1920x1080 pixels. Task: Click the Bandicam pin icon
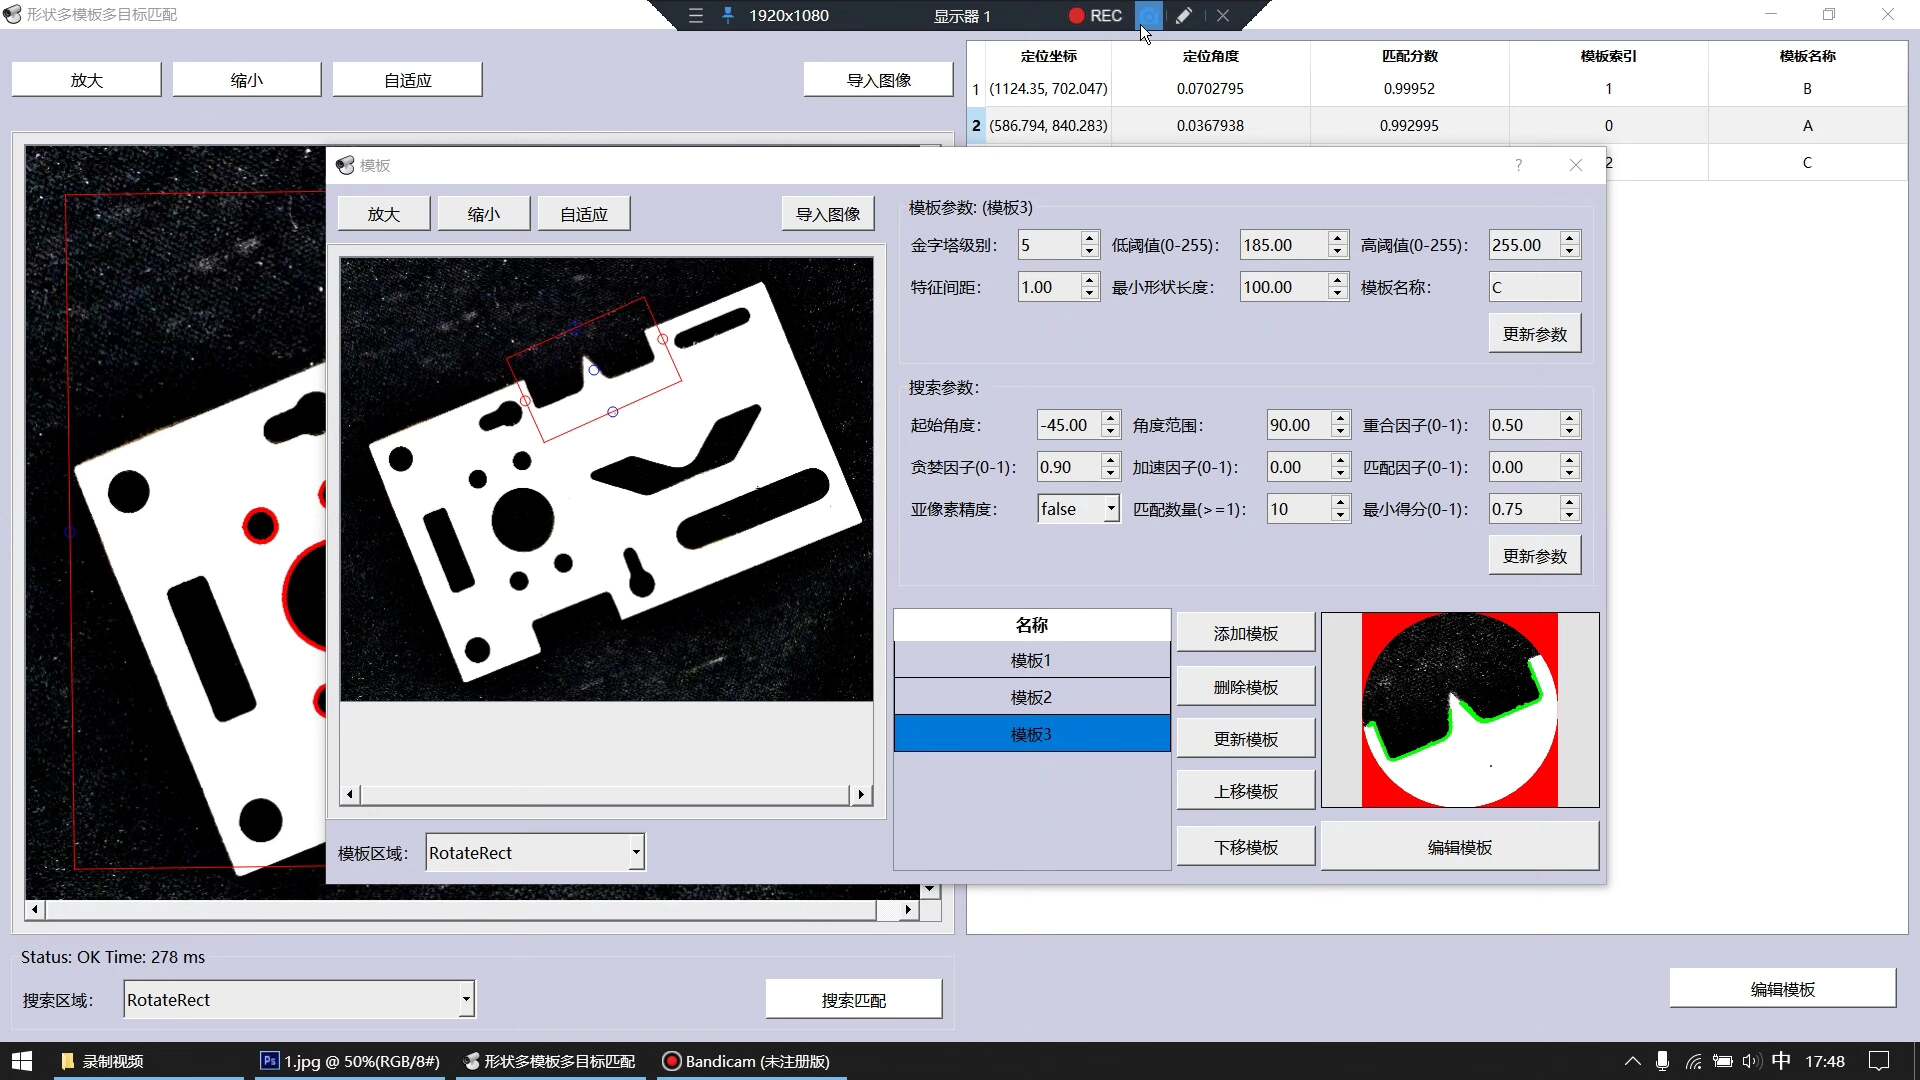pos(728,15)
